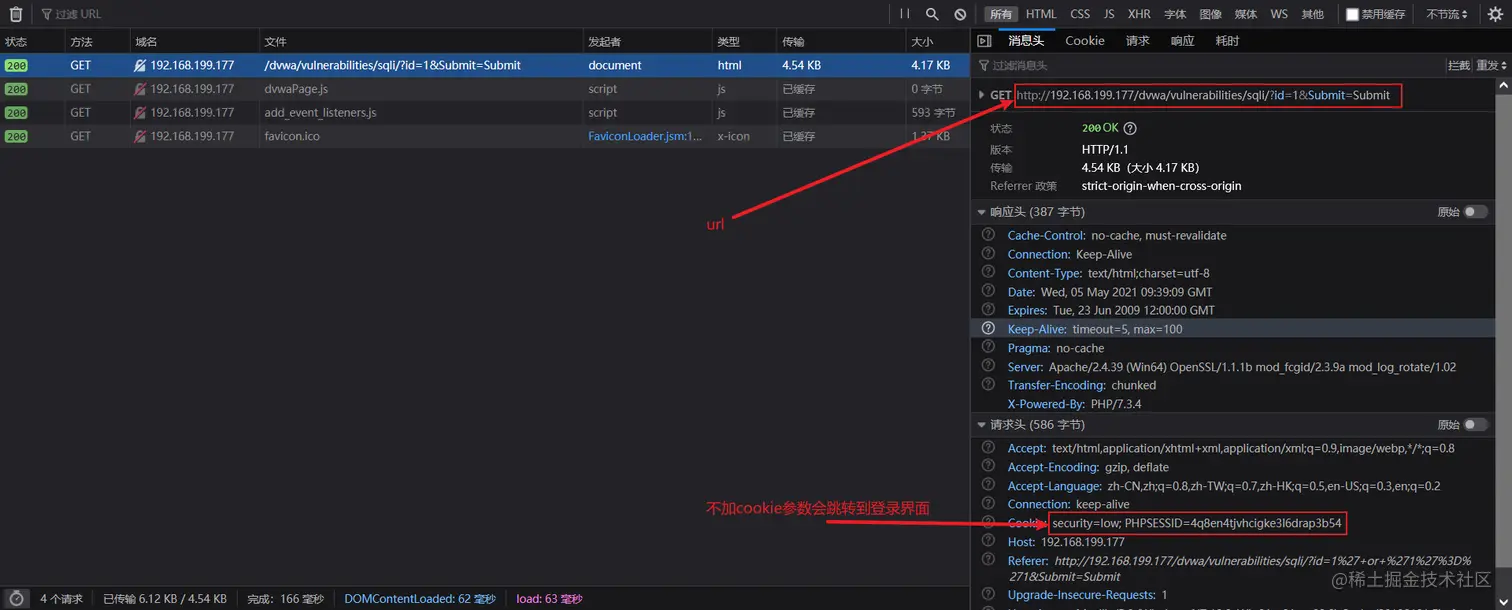This screenshot has height=610, width=1512.
Task: Switch to the 请求 tab
Action: (x=1138, y=41)
